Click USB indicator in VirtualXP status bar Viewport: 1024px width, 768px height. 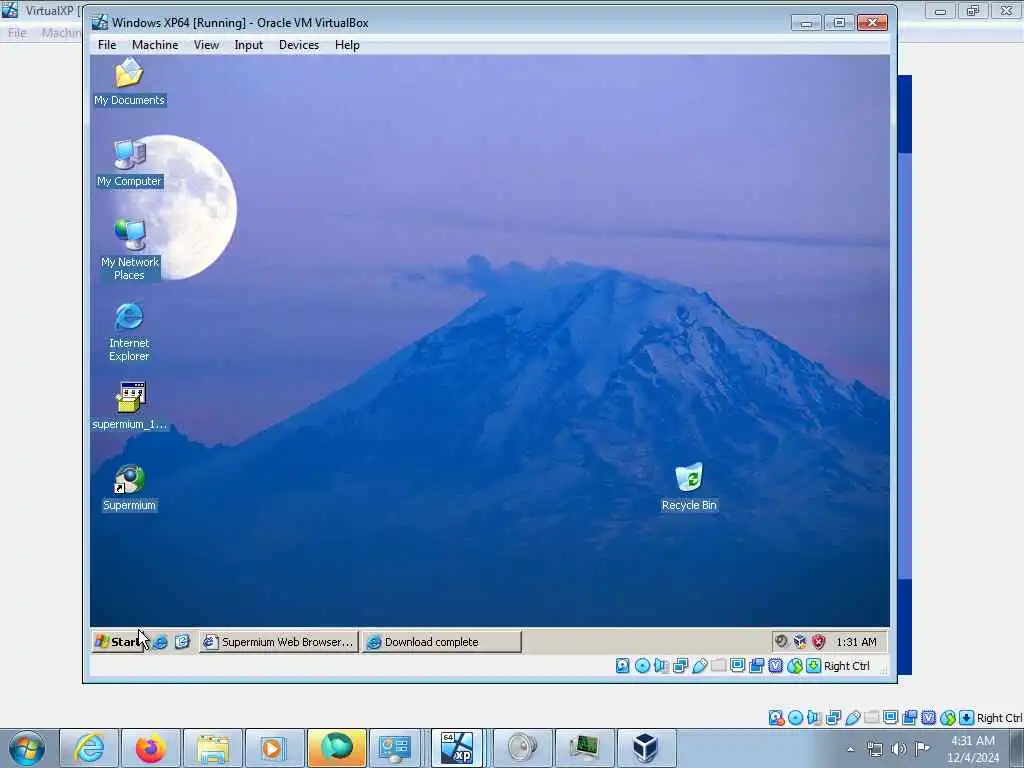coord(853,718)
